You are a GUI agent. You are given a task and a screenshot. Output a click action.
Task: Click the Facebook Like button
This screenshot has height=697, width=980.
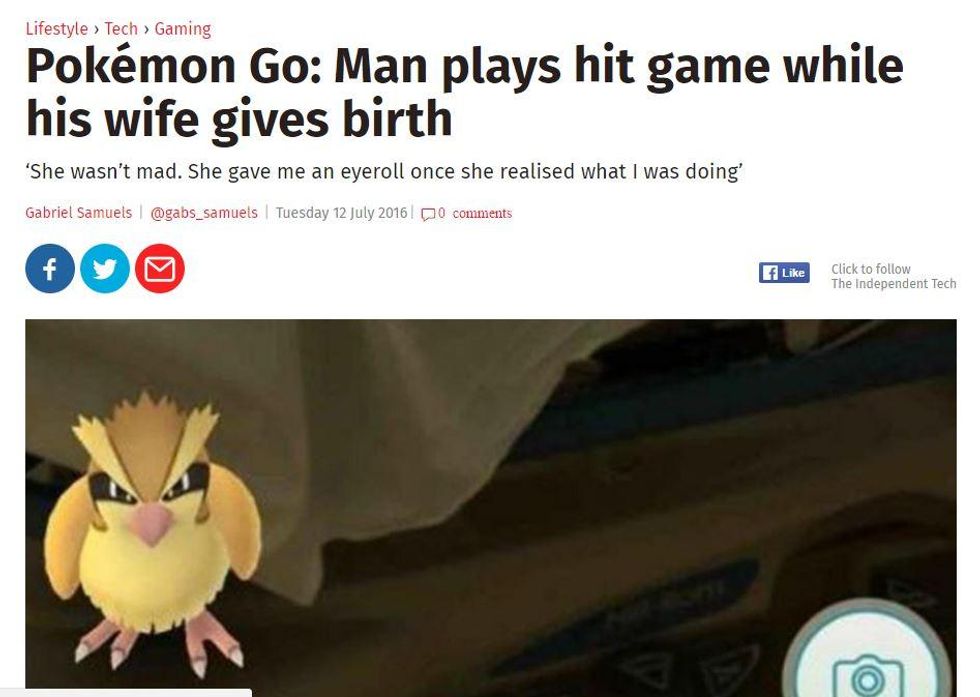coord(784,273)
